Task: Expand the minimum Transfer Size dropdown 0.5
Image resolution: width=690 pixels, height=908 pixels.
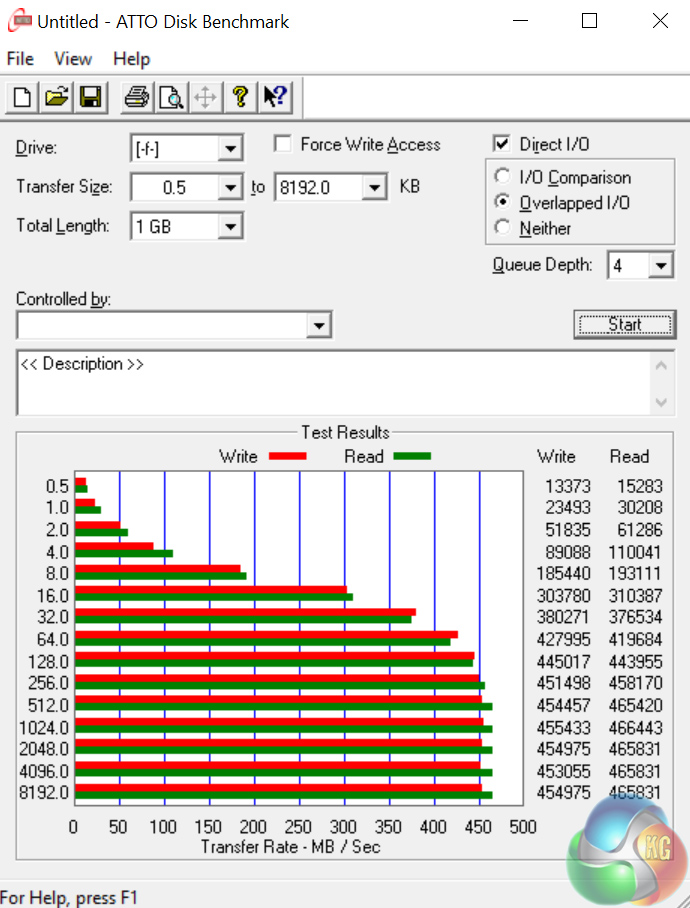Action: (x=230, y=188)
